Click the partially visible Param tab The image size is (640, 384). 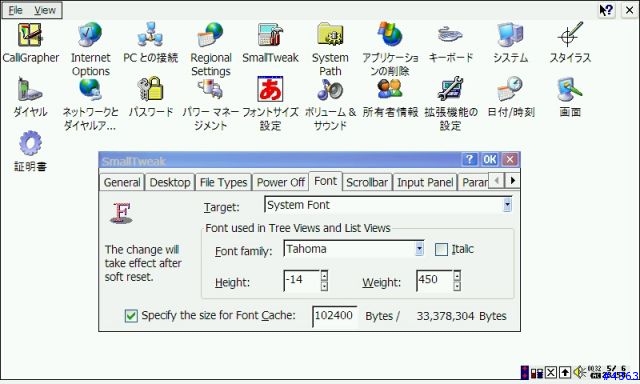(473, 182)
